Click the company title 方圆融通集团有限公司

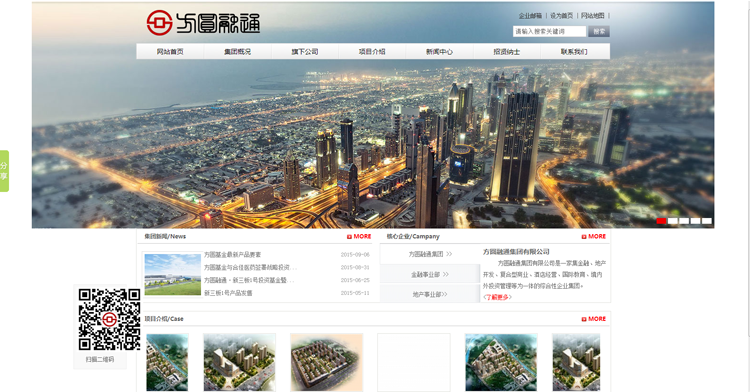coord(516,251)
